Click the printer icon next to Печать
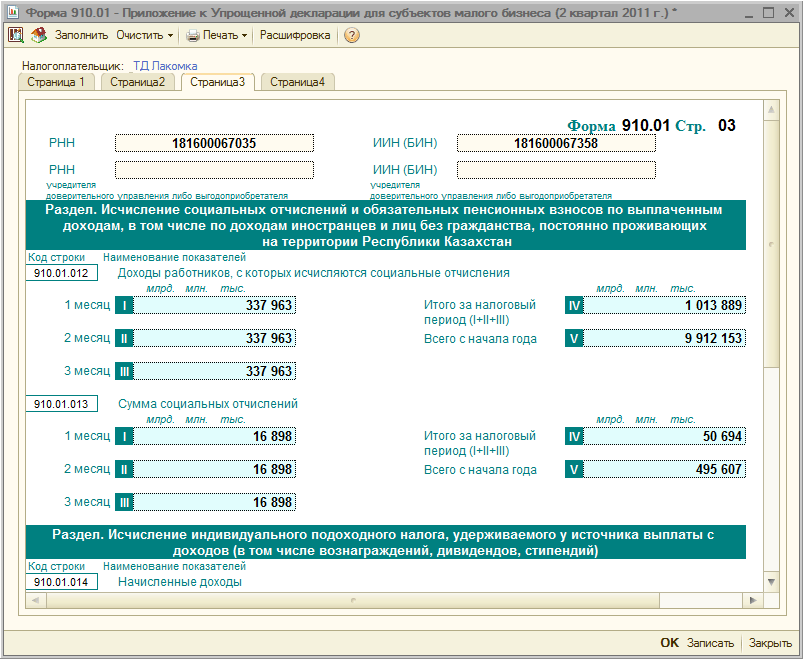803x659 pixels. tap(192, 35)
